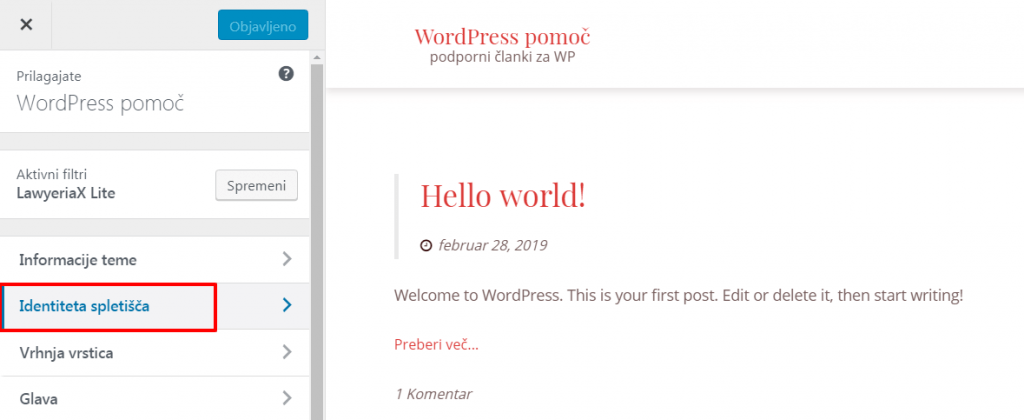Expand the Identiteta spletišča chevron arrow
1024x420 pixels.
[287, 305]
